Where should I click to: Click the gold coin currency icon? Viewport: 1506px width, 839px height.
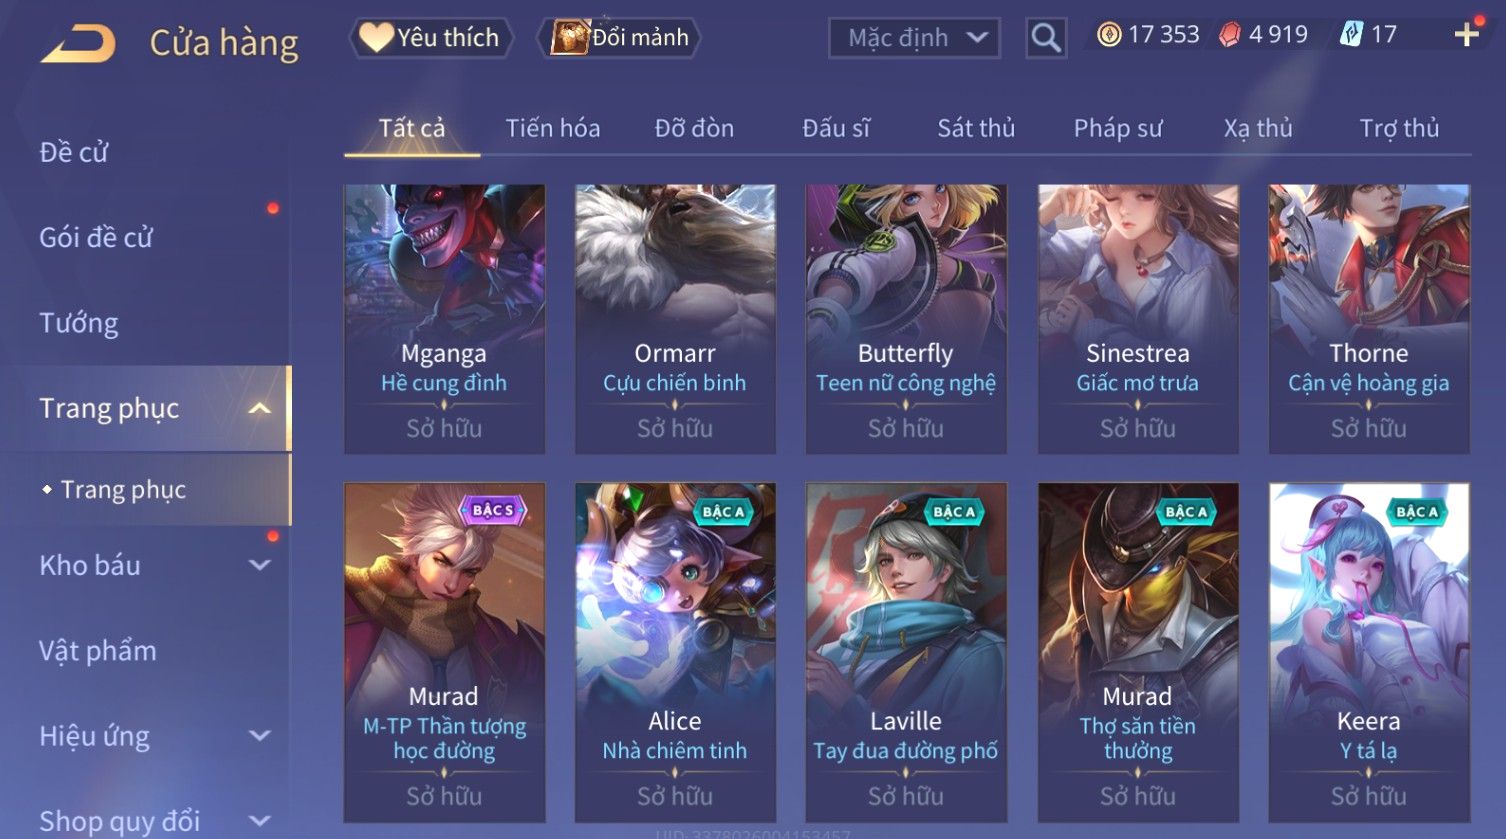point(1109,35)
